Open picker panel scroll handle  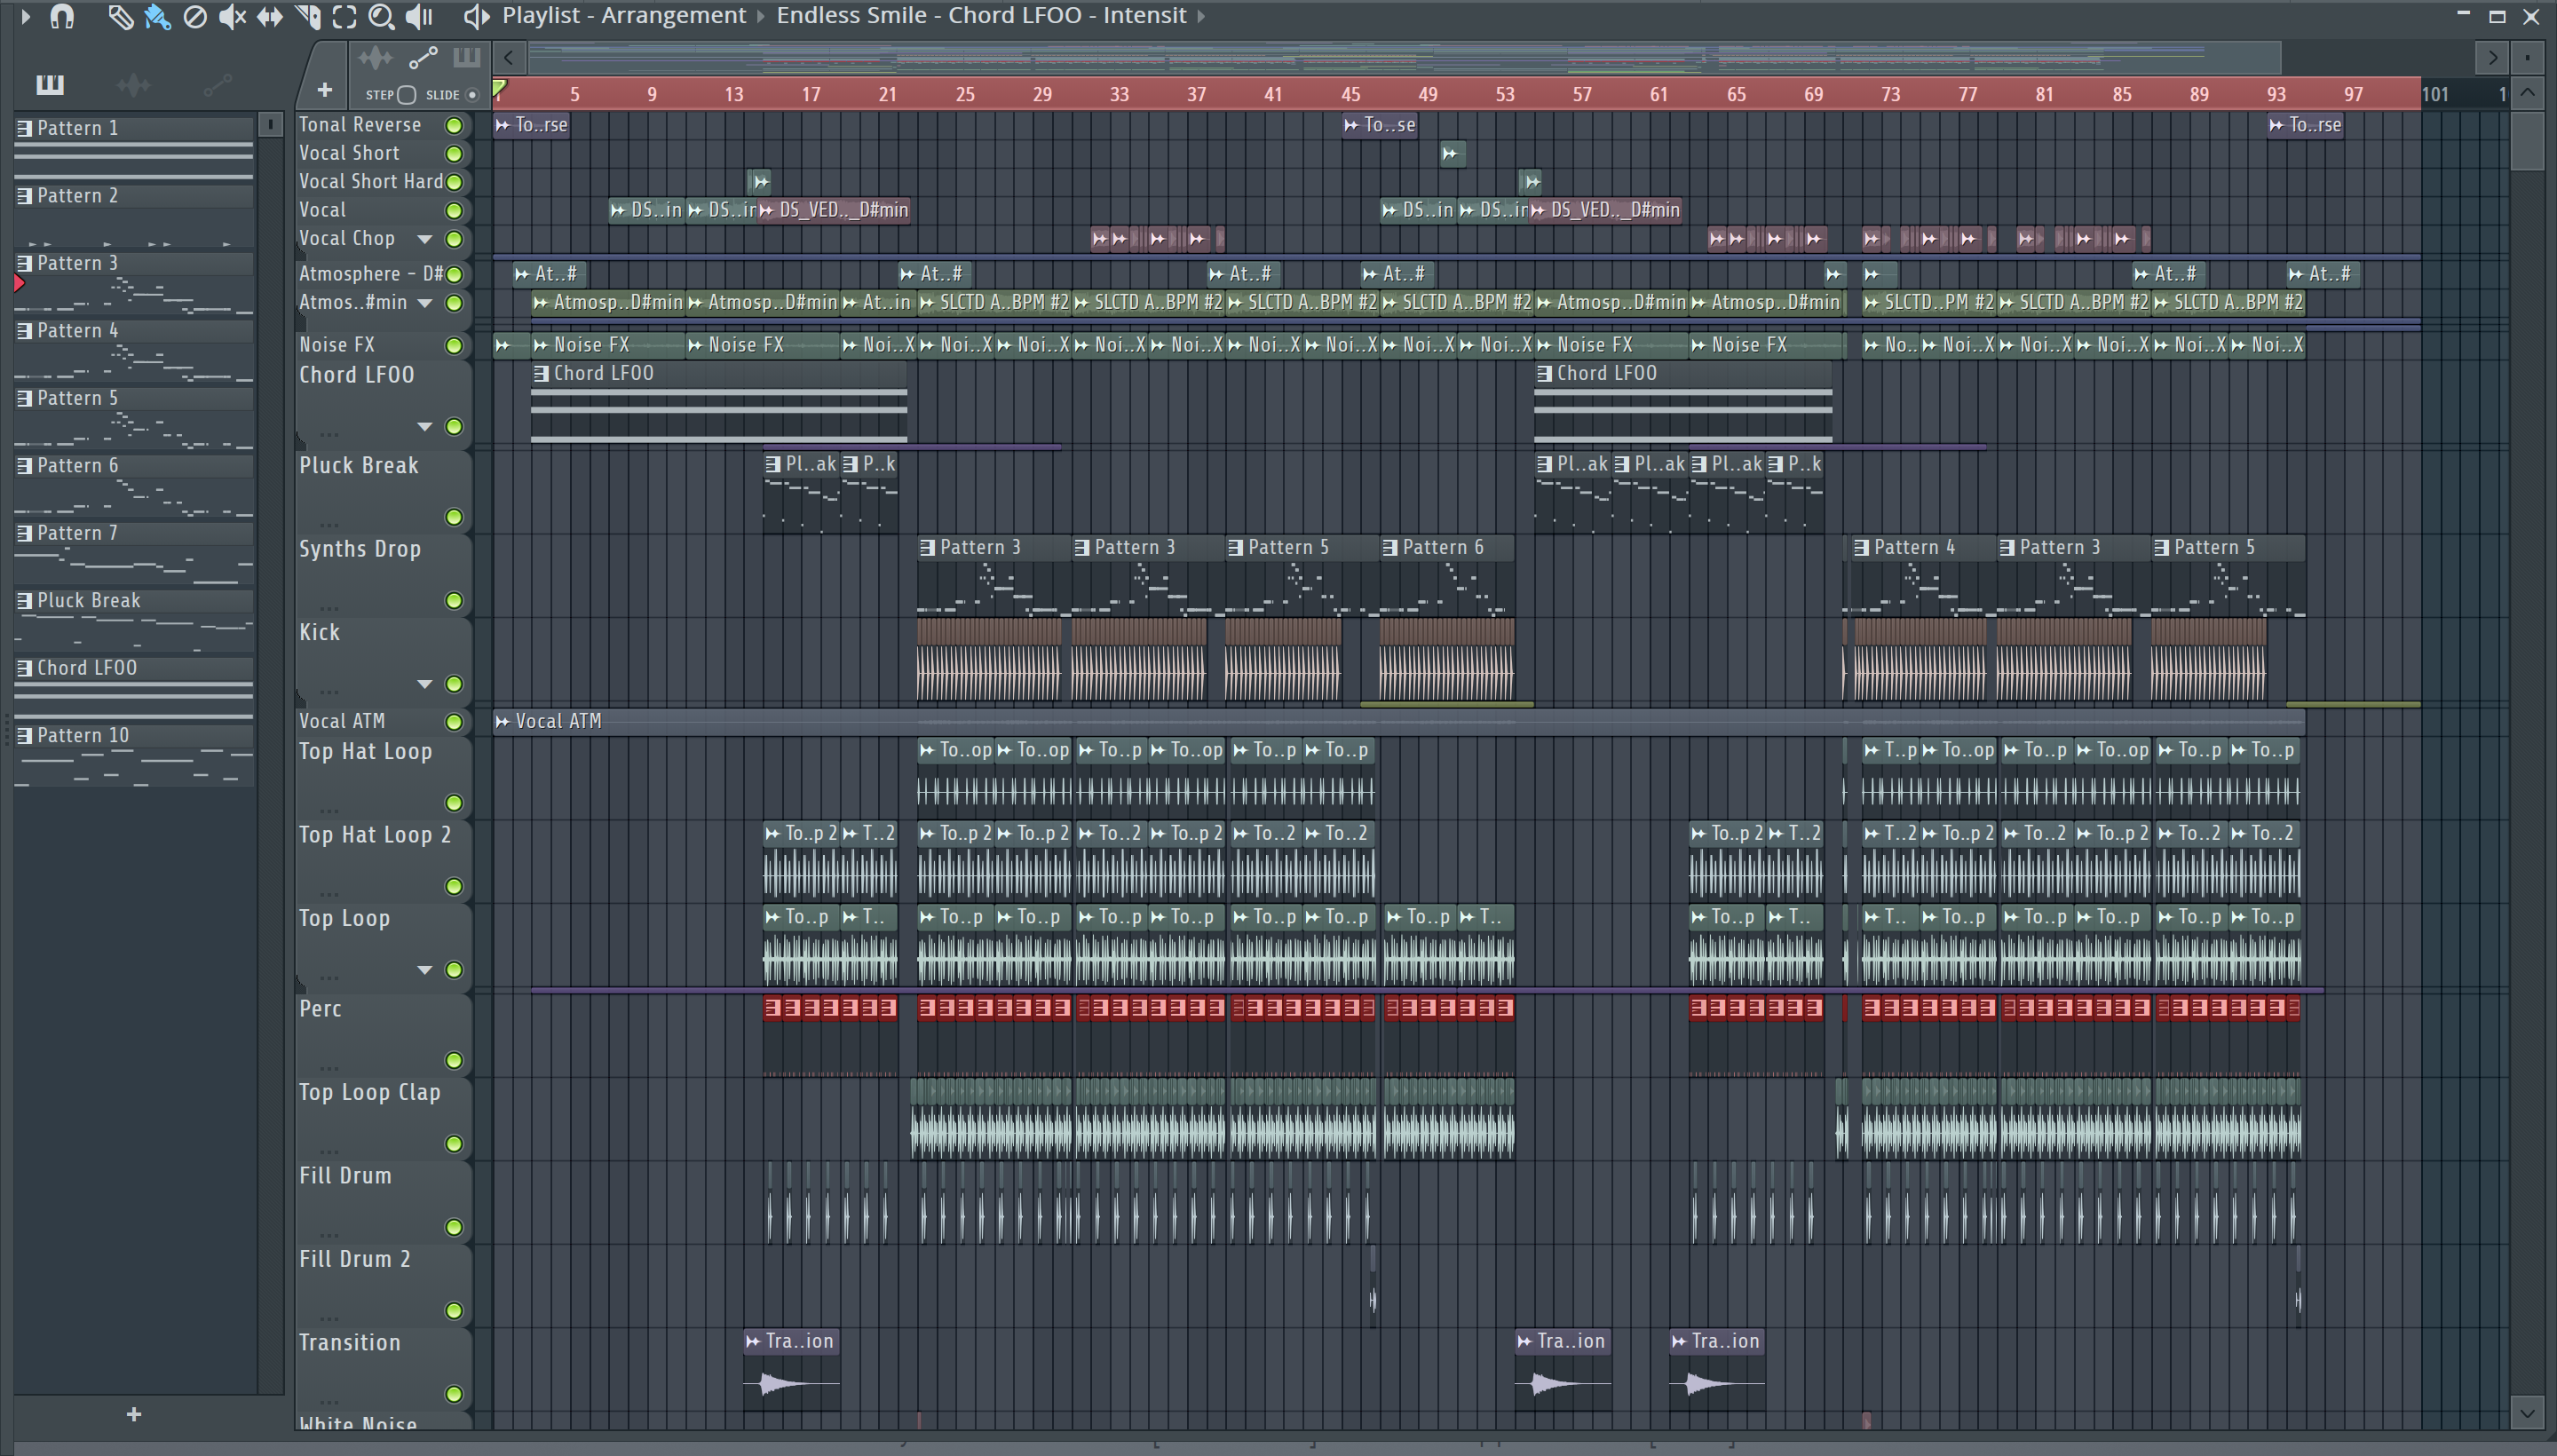pyautogui.click(x=270, y=125)
